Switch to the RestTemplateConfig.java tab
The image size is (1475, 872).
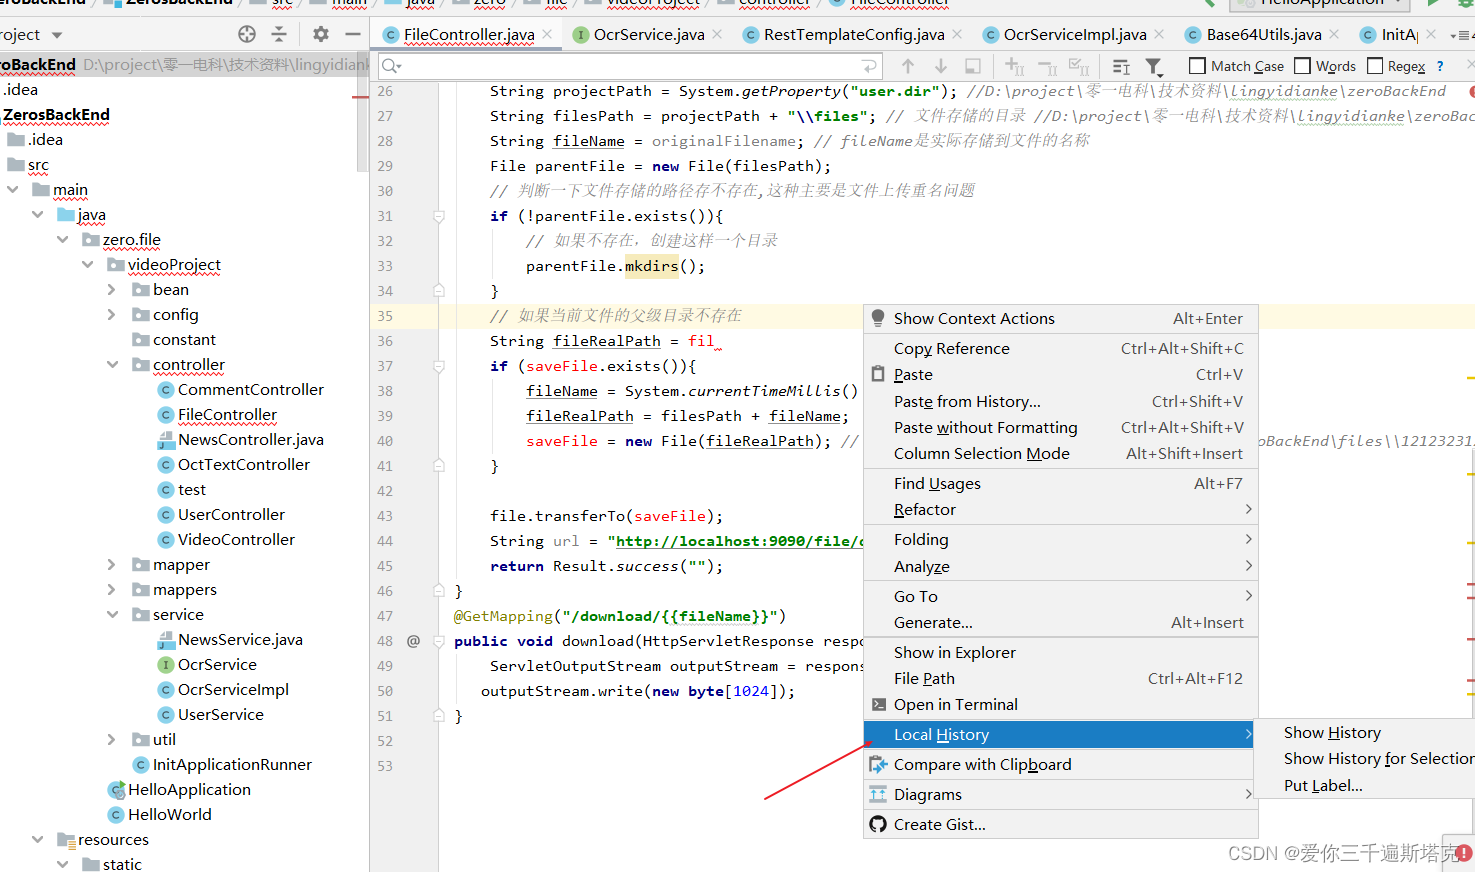point(854,35)
